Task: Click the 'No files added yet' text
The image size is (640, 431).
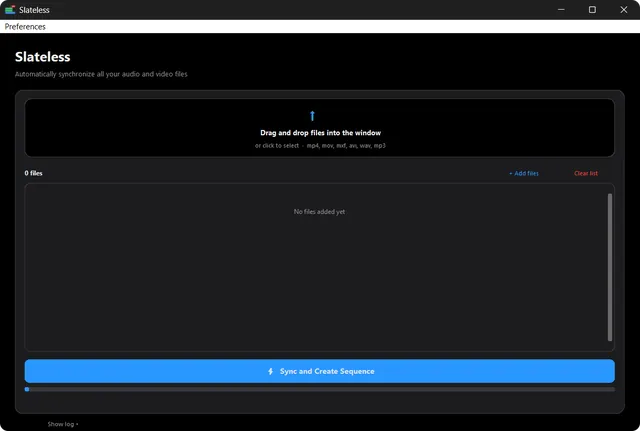Action: coord(319,211)
